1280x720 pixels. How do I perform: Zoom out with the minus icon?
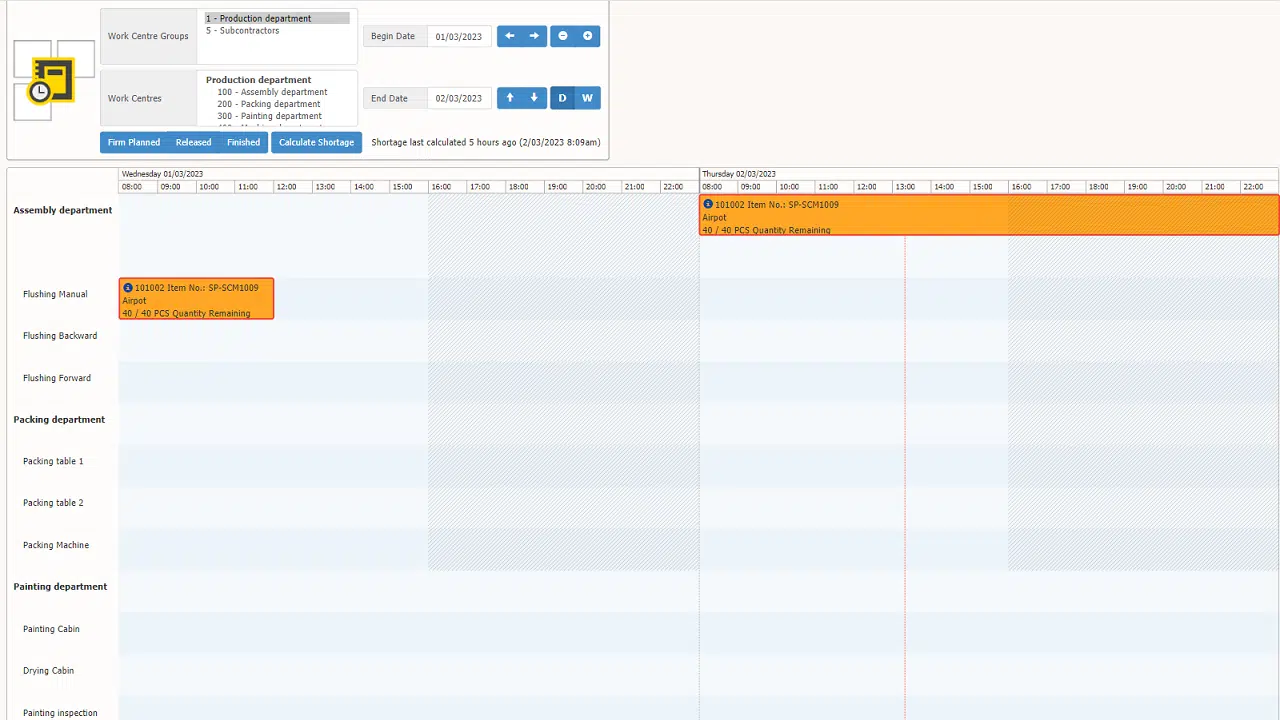pos(562,35)
